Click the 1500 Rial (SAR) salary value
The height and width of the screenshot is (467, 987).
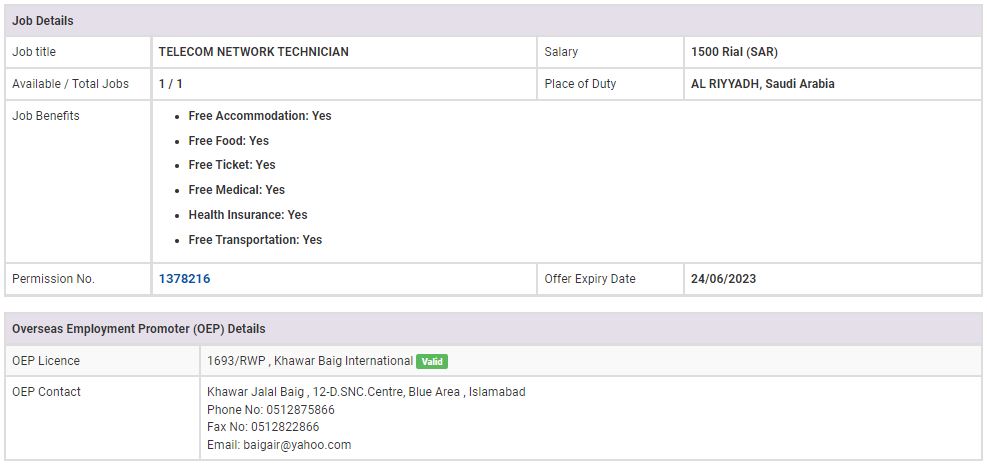pyautogui.click(x=734, y=52)
